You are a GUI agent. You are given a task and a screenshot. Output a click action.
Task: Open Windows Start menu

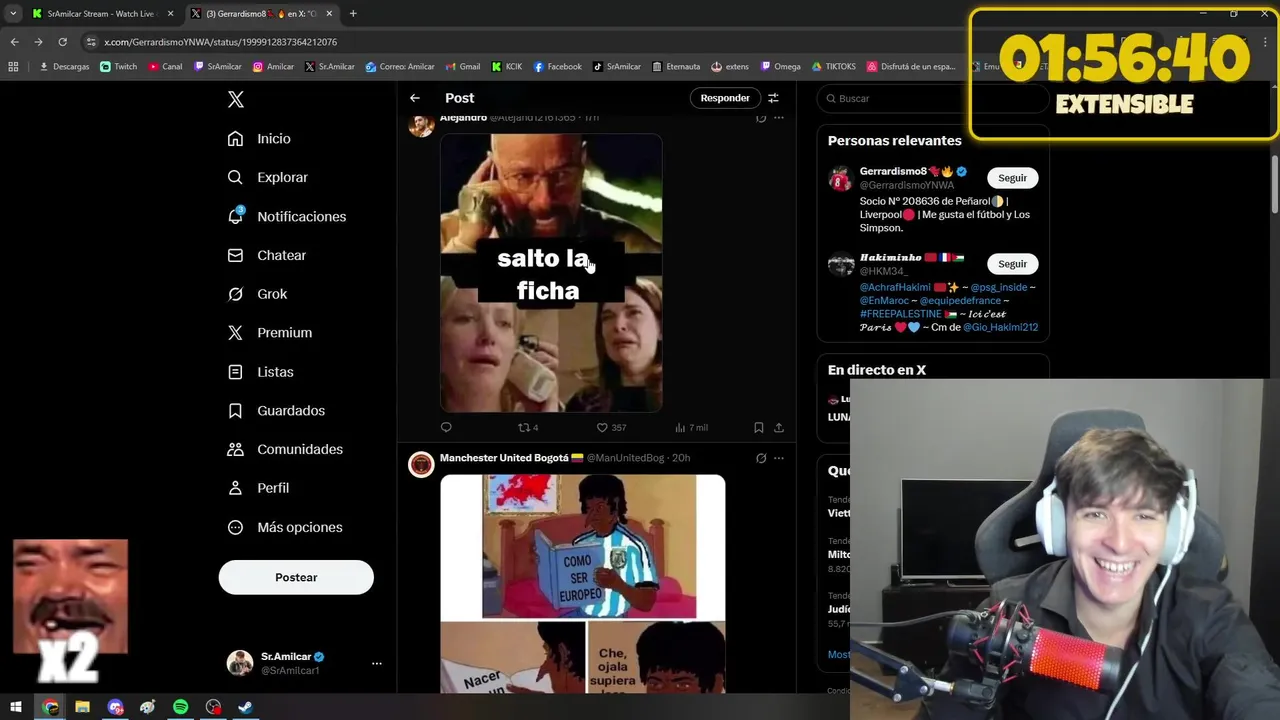click(16, 707)
